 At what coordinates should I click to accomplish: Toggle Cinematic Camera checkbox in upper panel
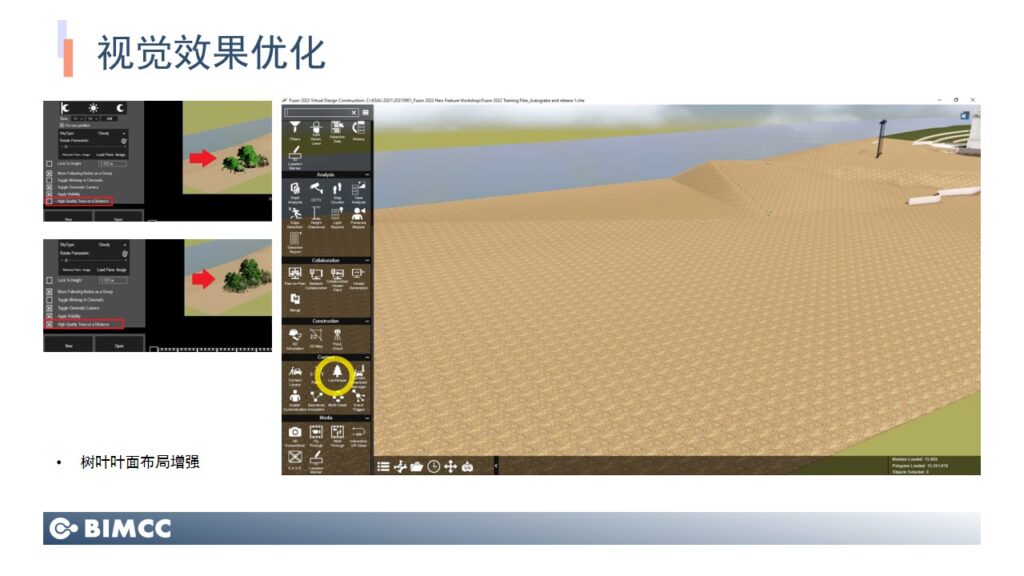click(x=49, y=187)
